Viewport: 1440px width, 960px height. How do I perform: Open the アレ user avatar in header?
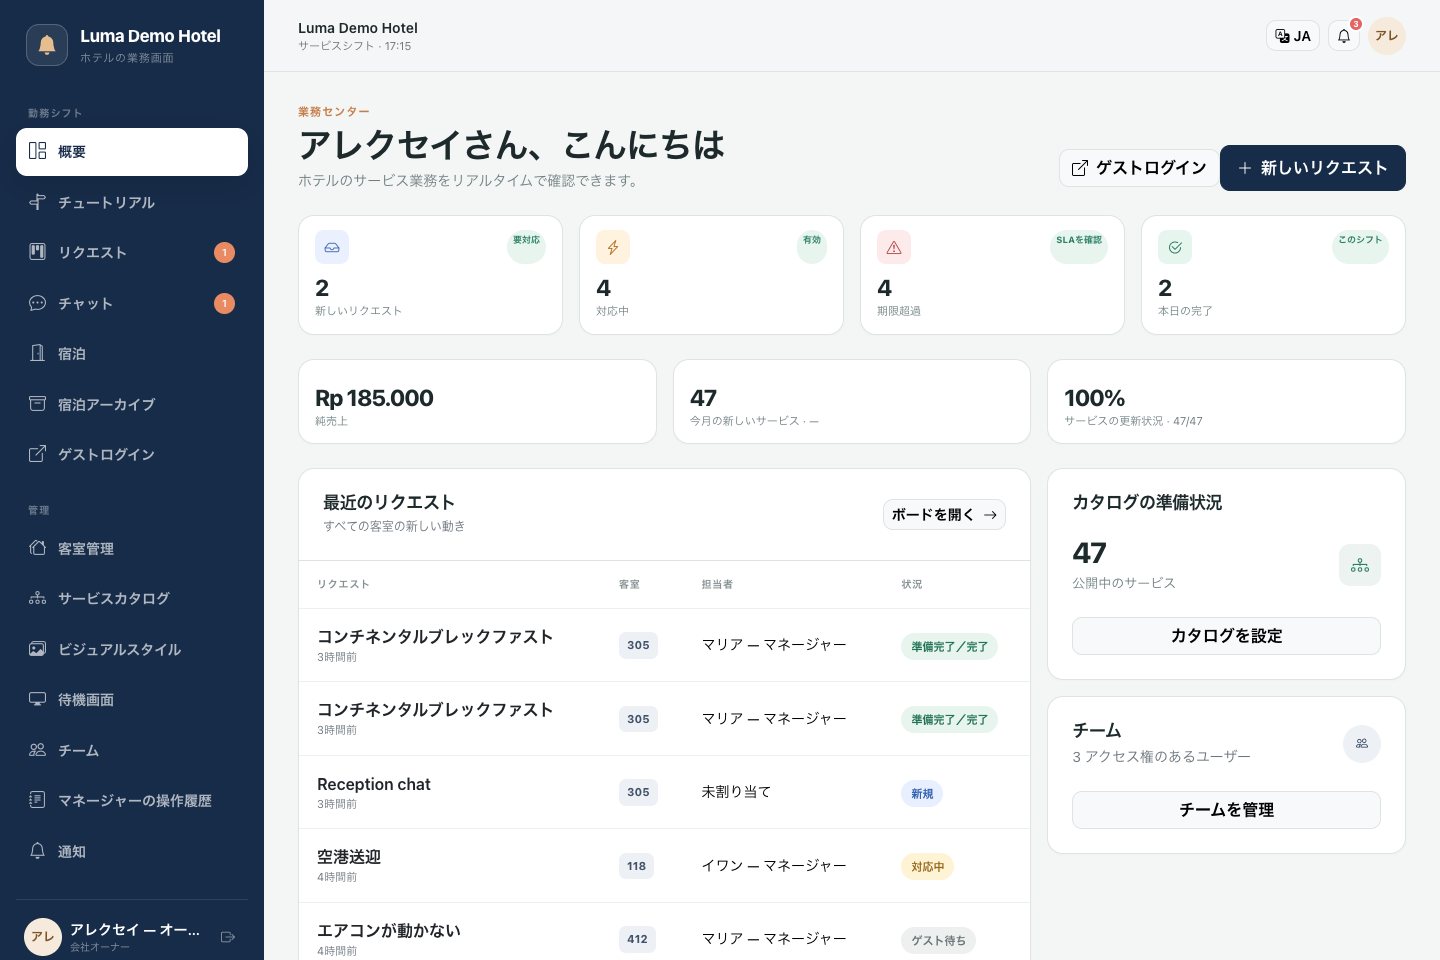tap(1387, 36)
